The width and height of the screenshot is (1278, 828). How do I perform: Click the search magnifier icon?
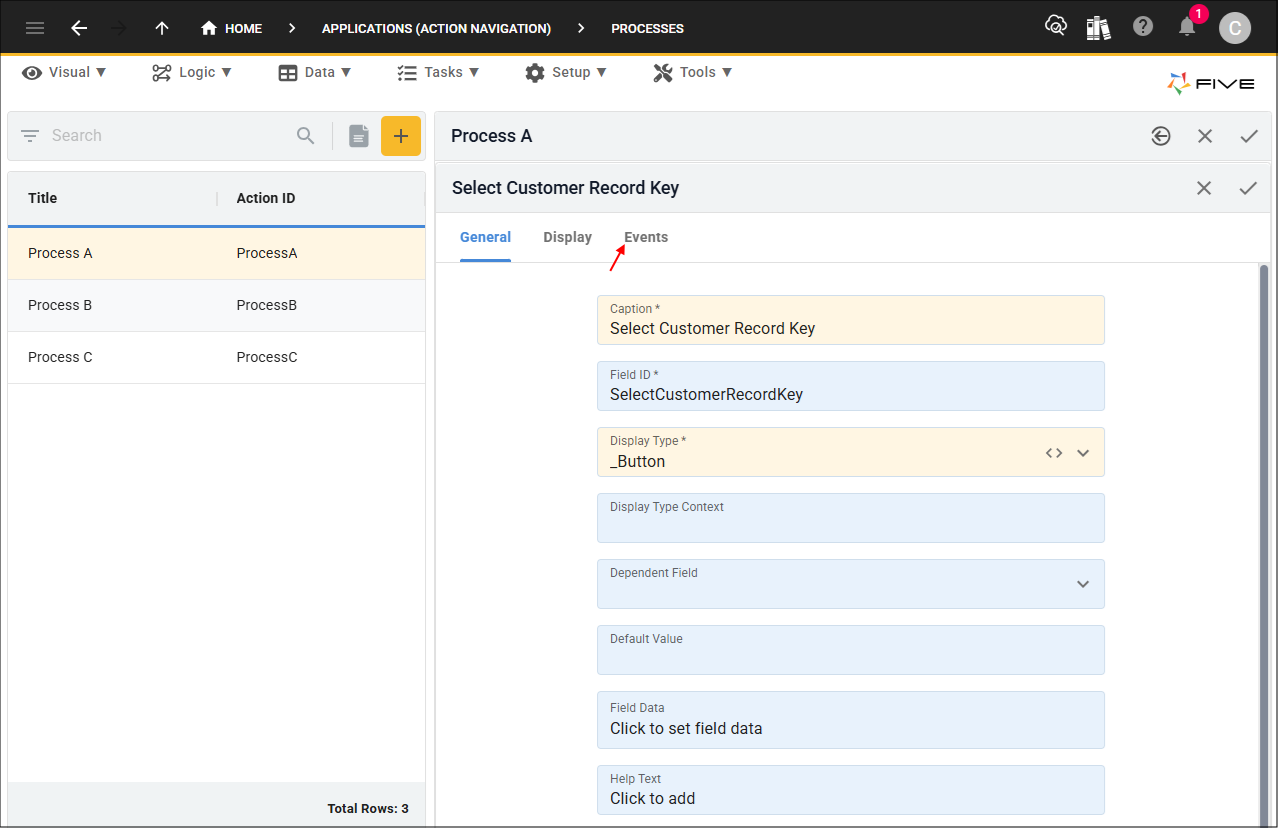(306, 136)
